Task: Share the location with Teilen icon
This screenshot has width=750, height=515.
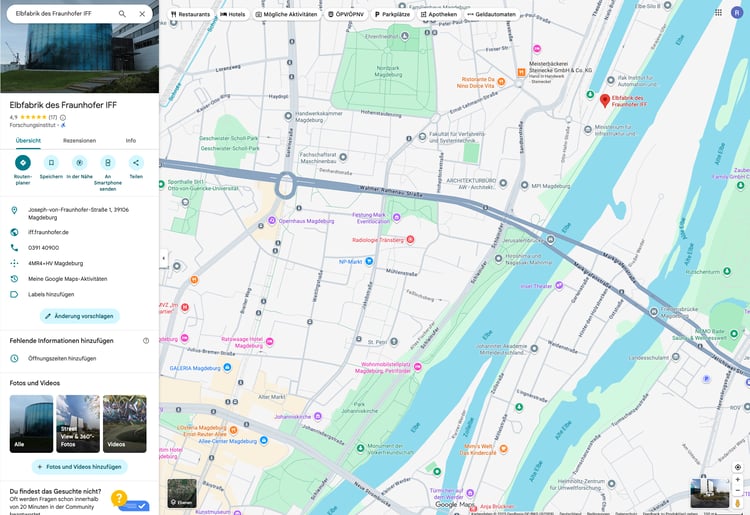Action: click(136, 163)
